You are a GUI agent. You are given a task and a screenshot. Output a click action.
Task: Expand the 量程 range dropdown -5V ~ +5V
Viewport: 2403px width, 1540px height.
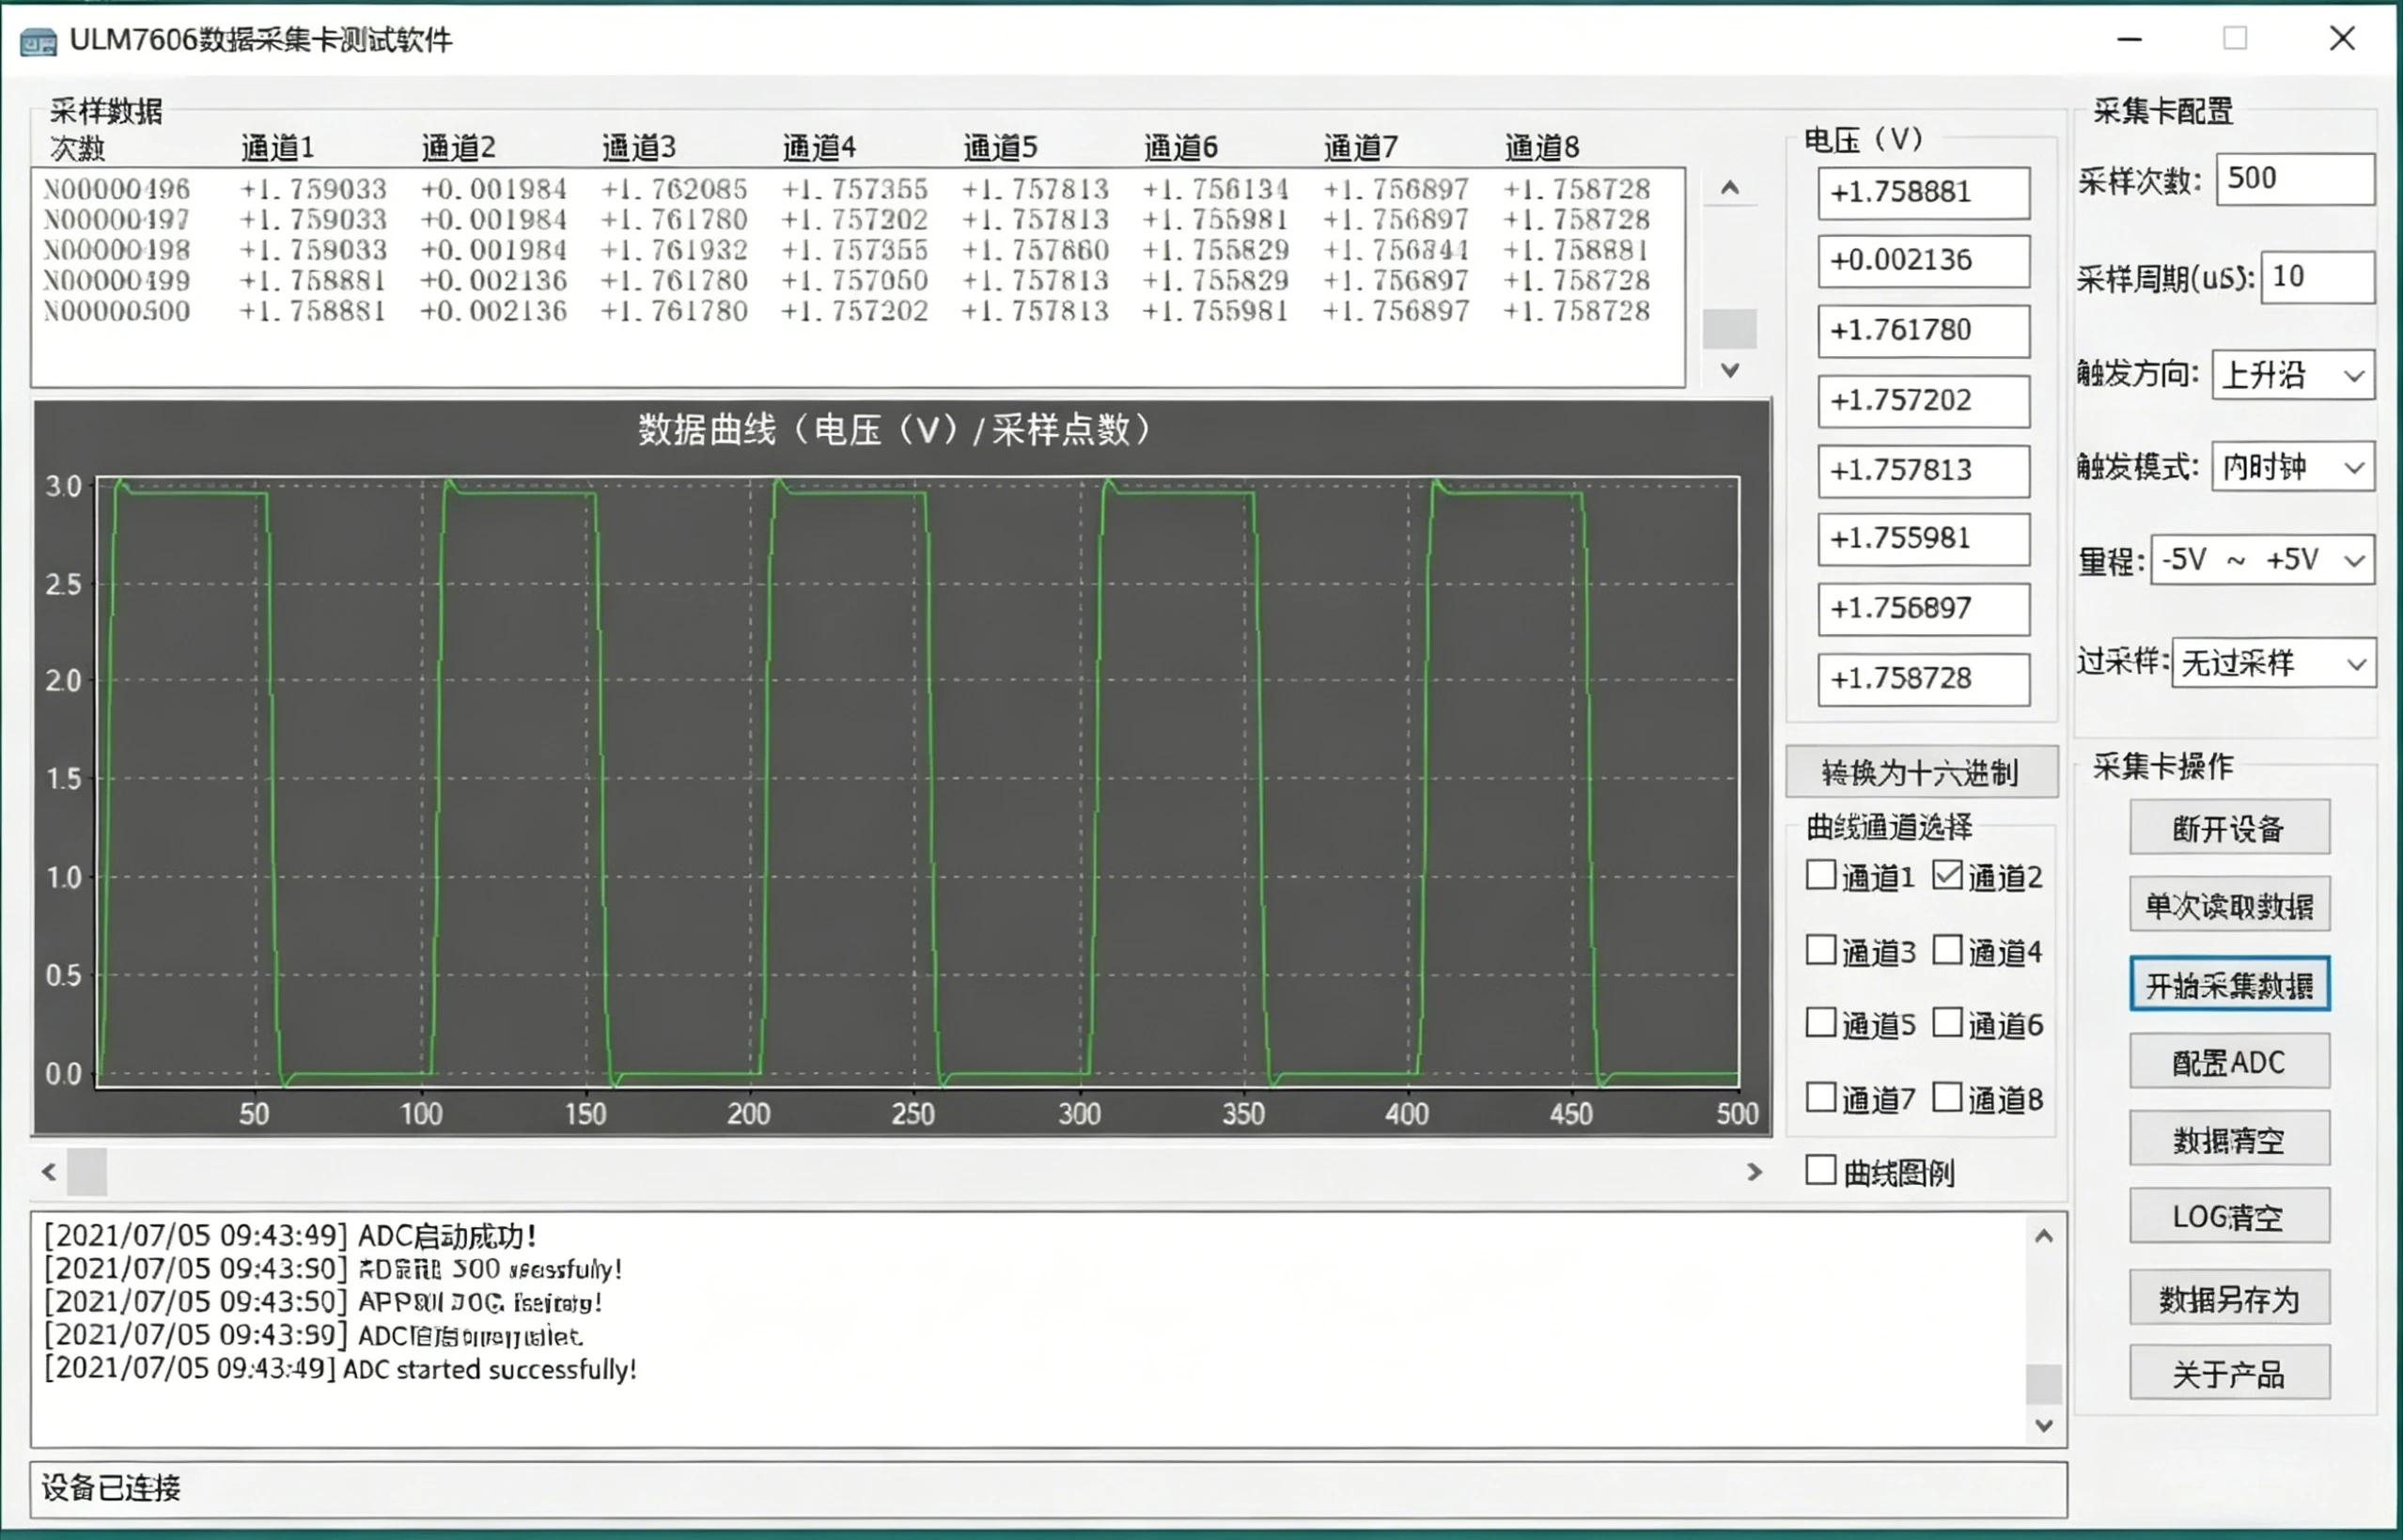point(2263,559)
